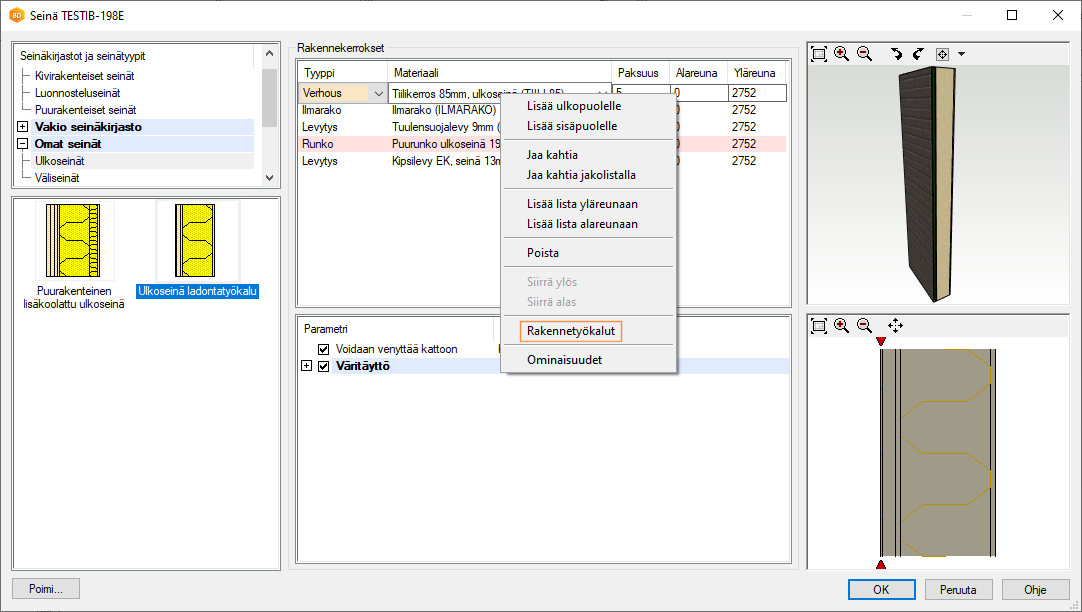Expand the Väritäyttö parameter group
Screen dimensions: 1082x612
coord(306,366)
